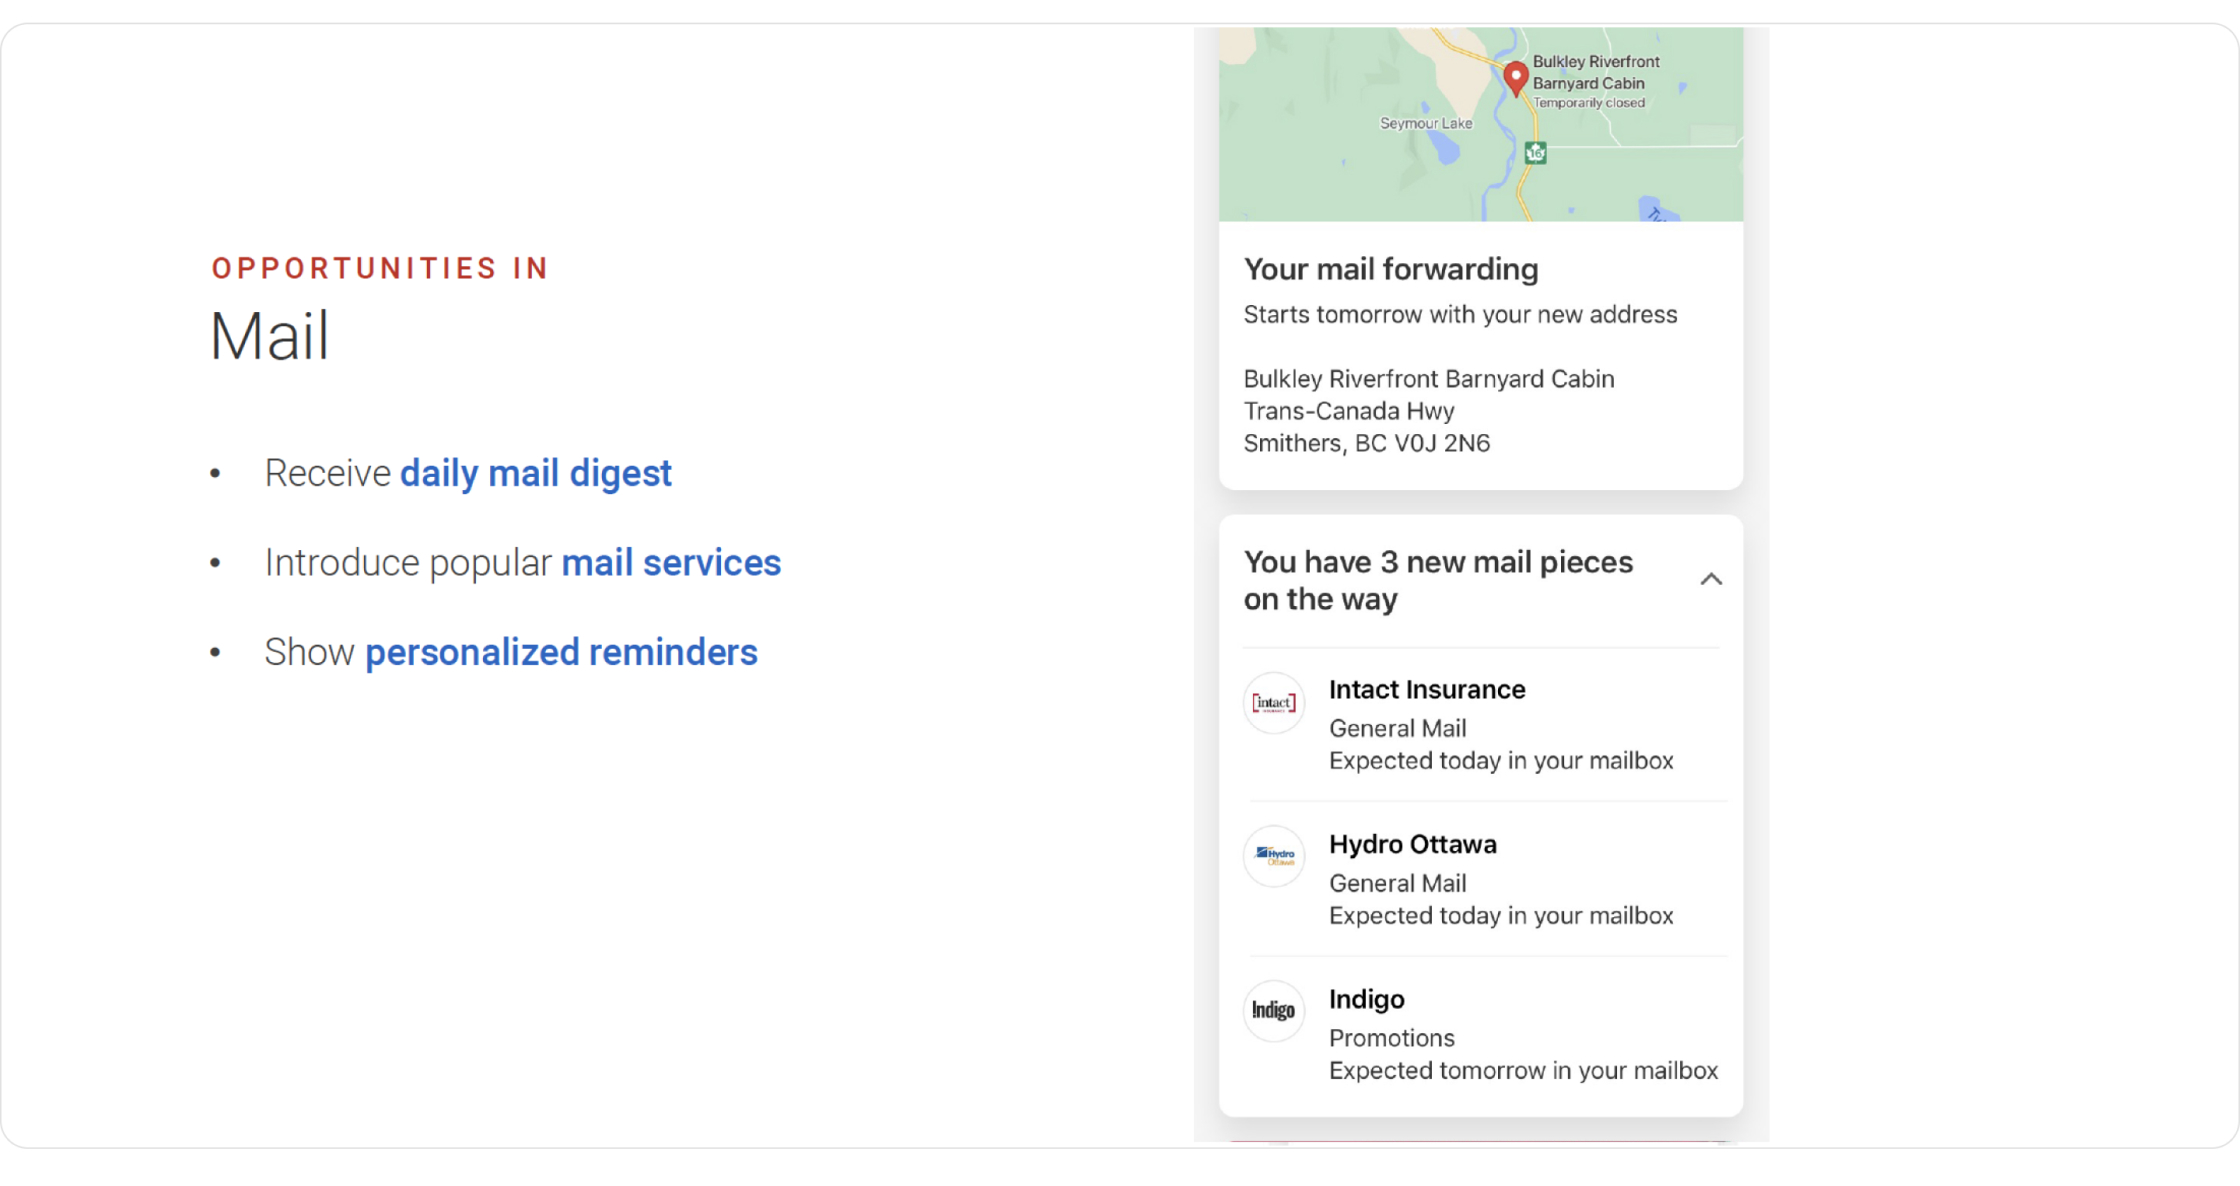Open the daily mail digest link
Image resolution: width=2240 pixels, height=1186 pixels.
coord(536,473)
